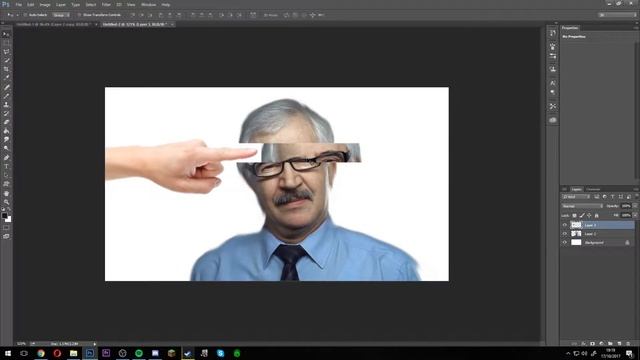Select the Move tool

6,34
